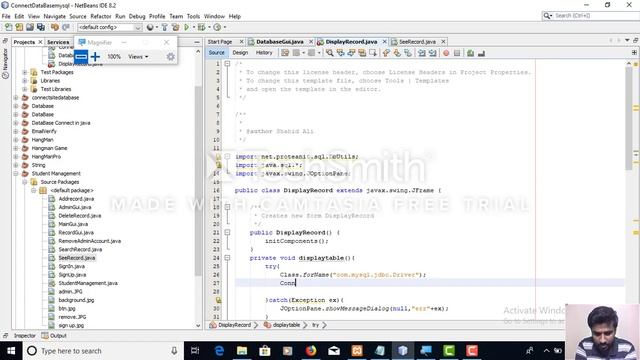Click the Projects panel vertical scrollbar
Screen dimensions: 640x360
click(198, 180)
